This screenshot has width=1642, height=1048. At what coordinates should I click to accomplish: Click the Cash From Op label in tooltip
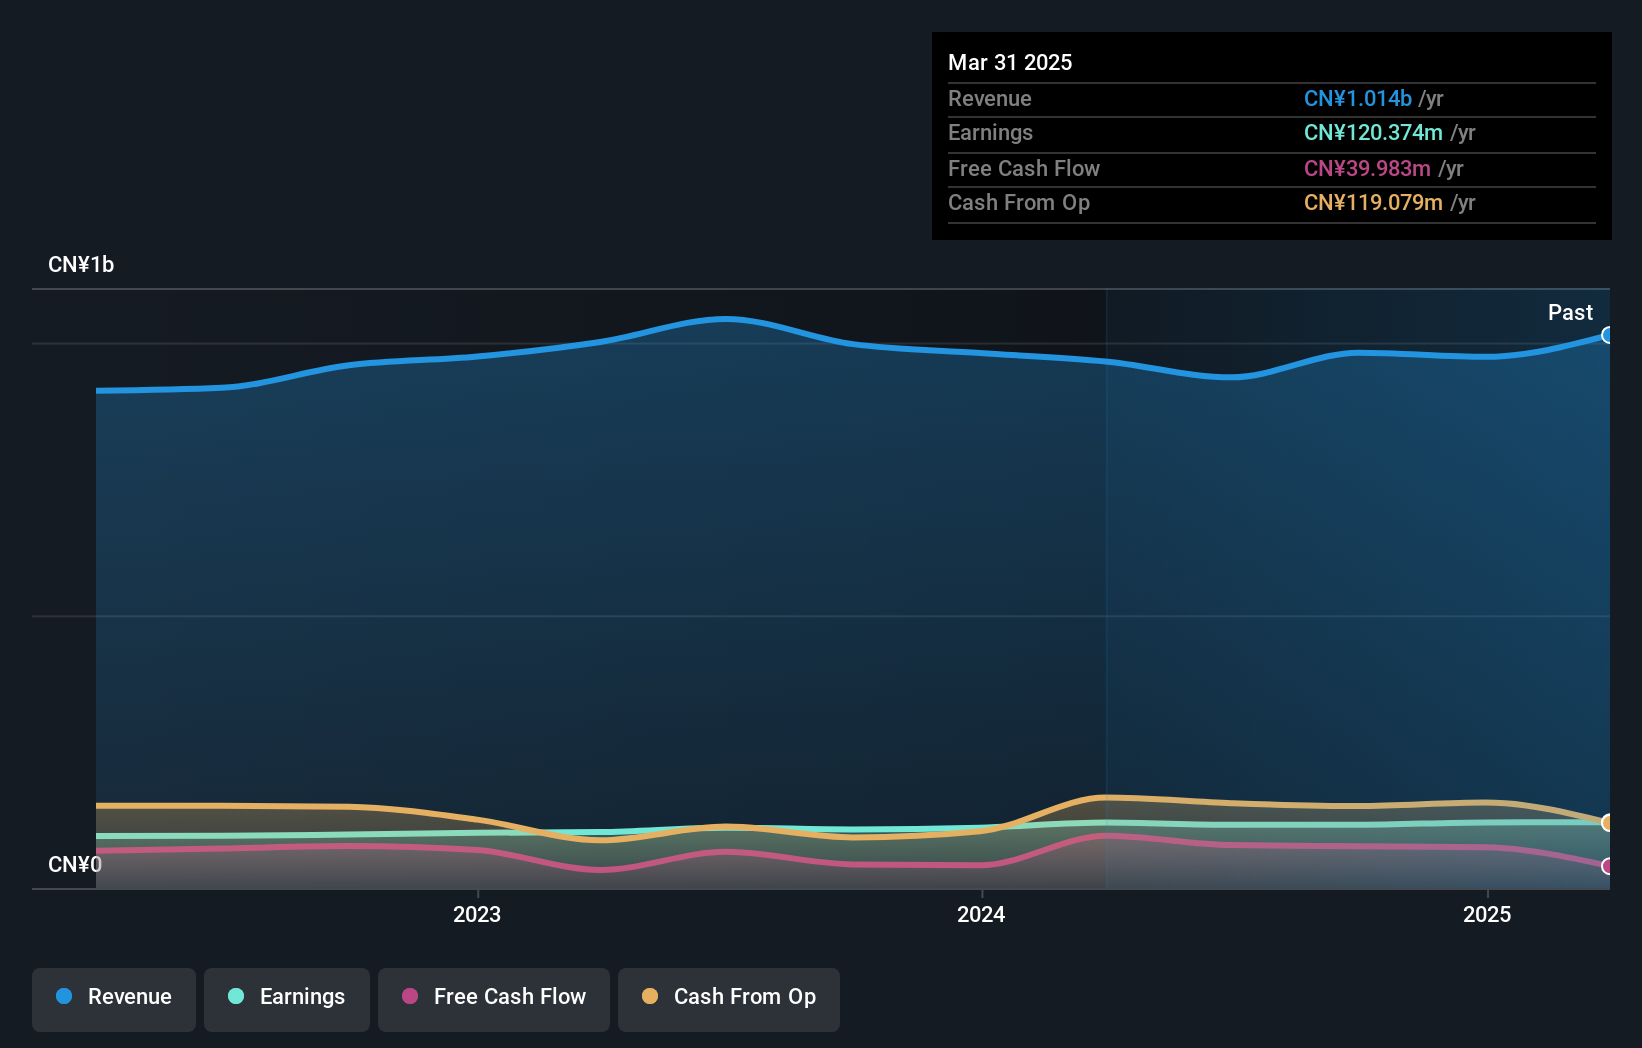(1019, 202)
